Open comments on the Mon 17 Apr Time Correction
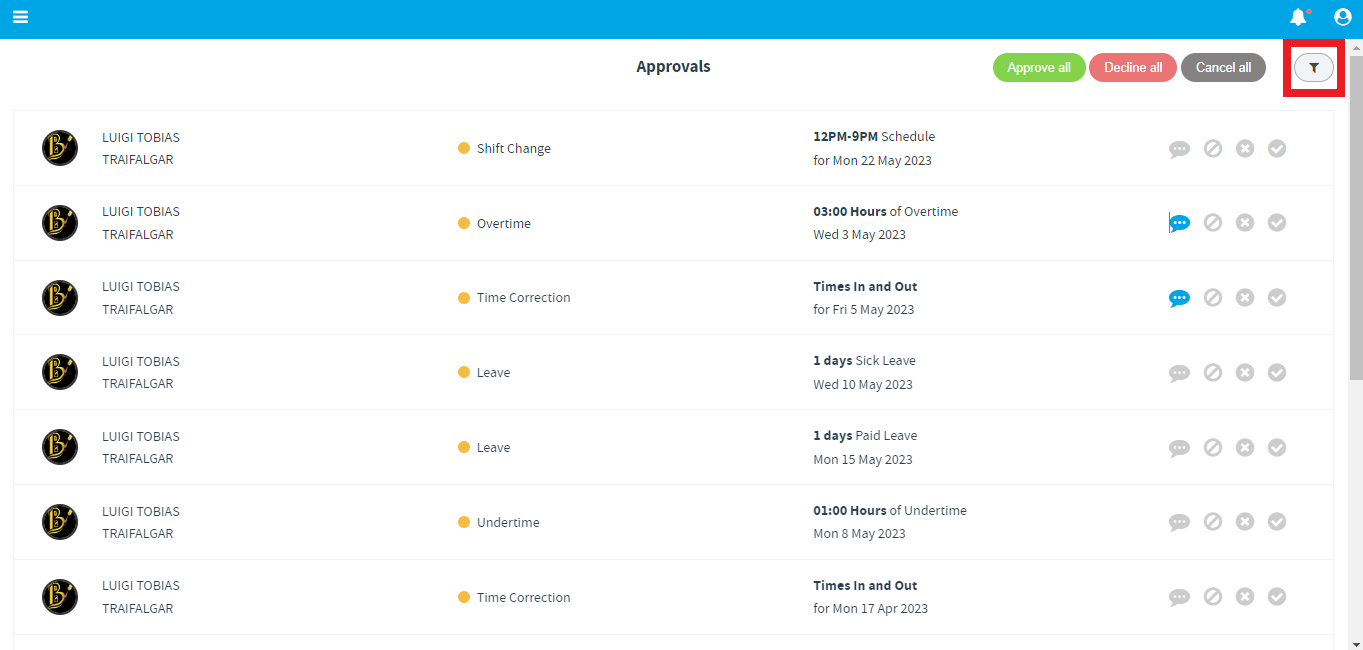 (1180, 597)
